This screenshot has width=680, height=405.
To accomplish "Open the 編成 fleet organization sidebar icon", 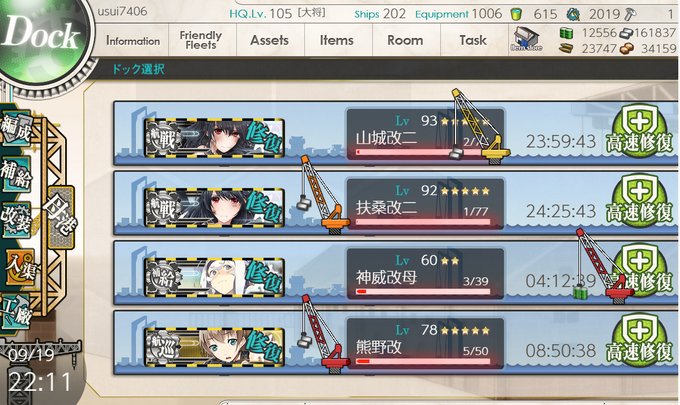I will coord(16,128).
